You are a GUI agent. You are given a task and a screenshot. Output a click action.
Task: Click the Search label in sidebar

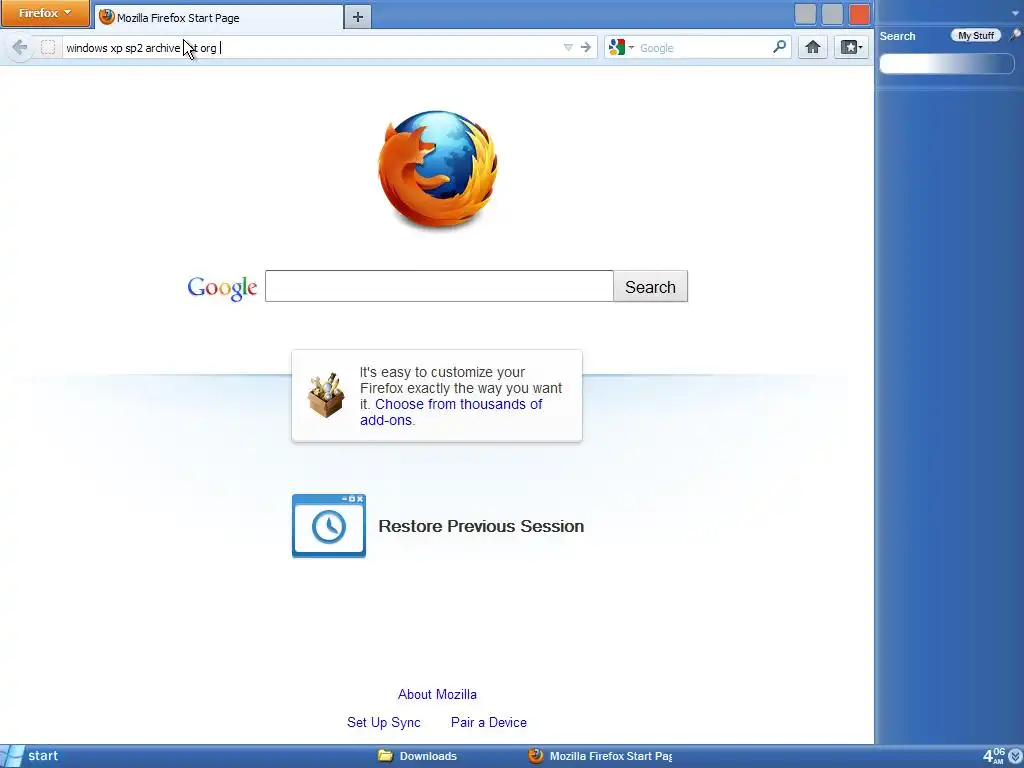[x=897, y=36]
